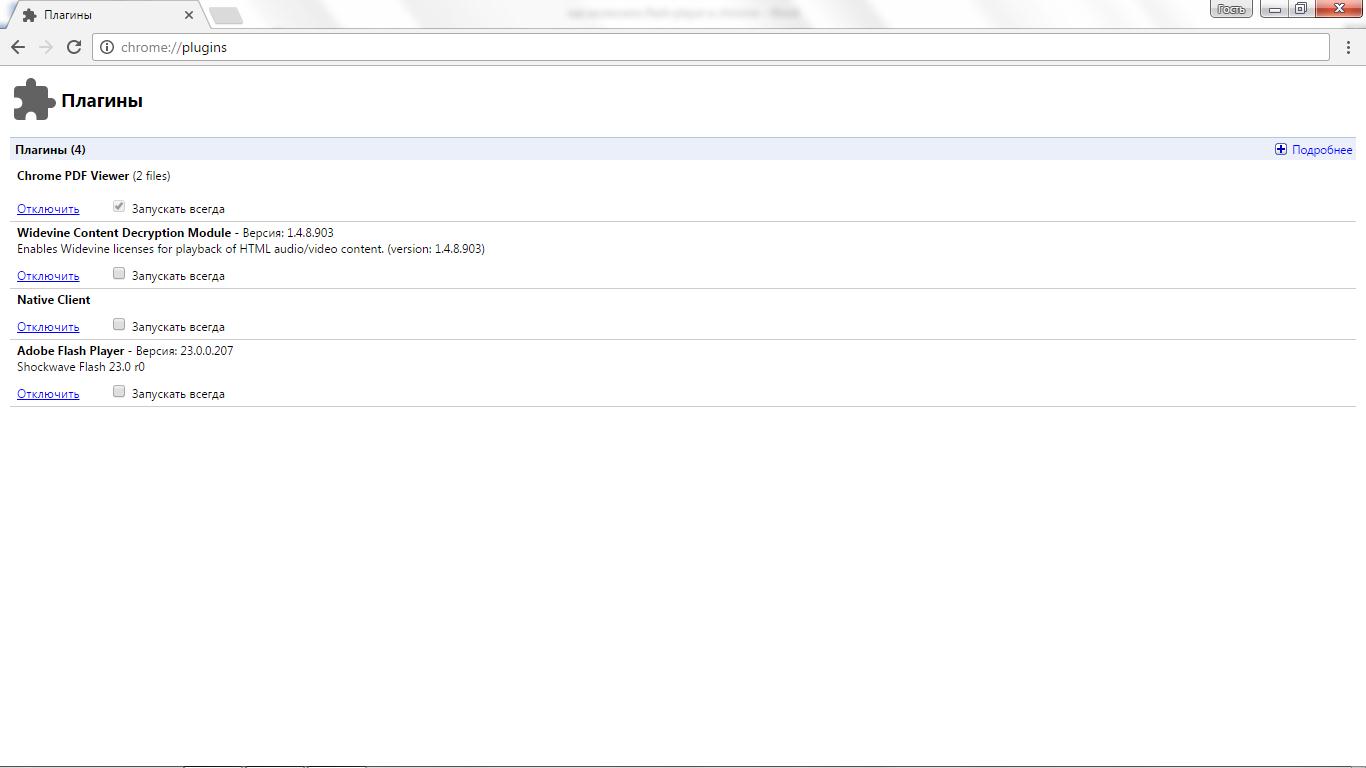Click the Adobe Flash Player plugin name
The height and width of the screenshot is (768, 1366).
click(71, 351)
